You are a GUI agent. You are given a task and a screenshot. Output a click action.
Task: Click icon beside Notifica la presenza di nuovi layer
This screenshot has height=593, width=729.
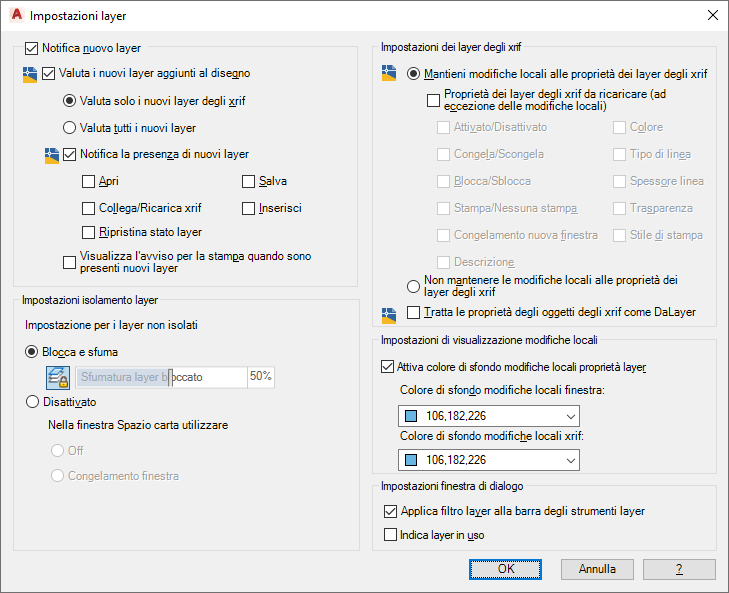pyautogui.click(x=52, y=155)
